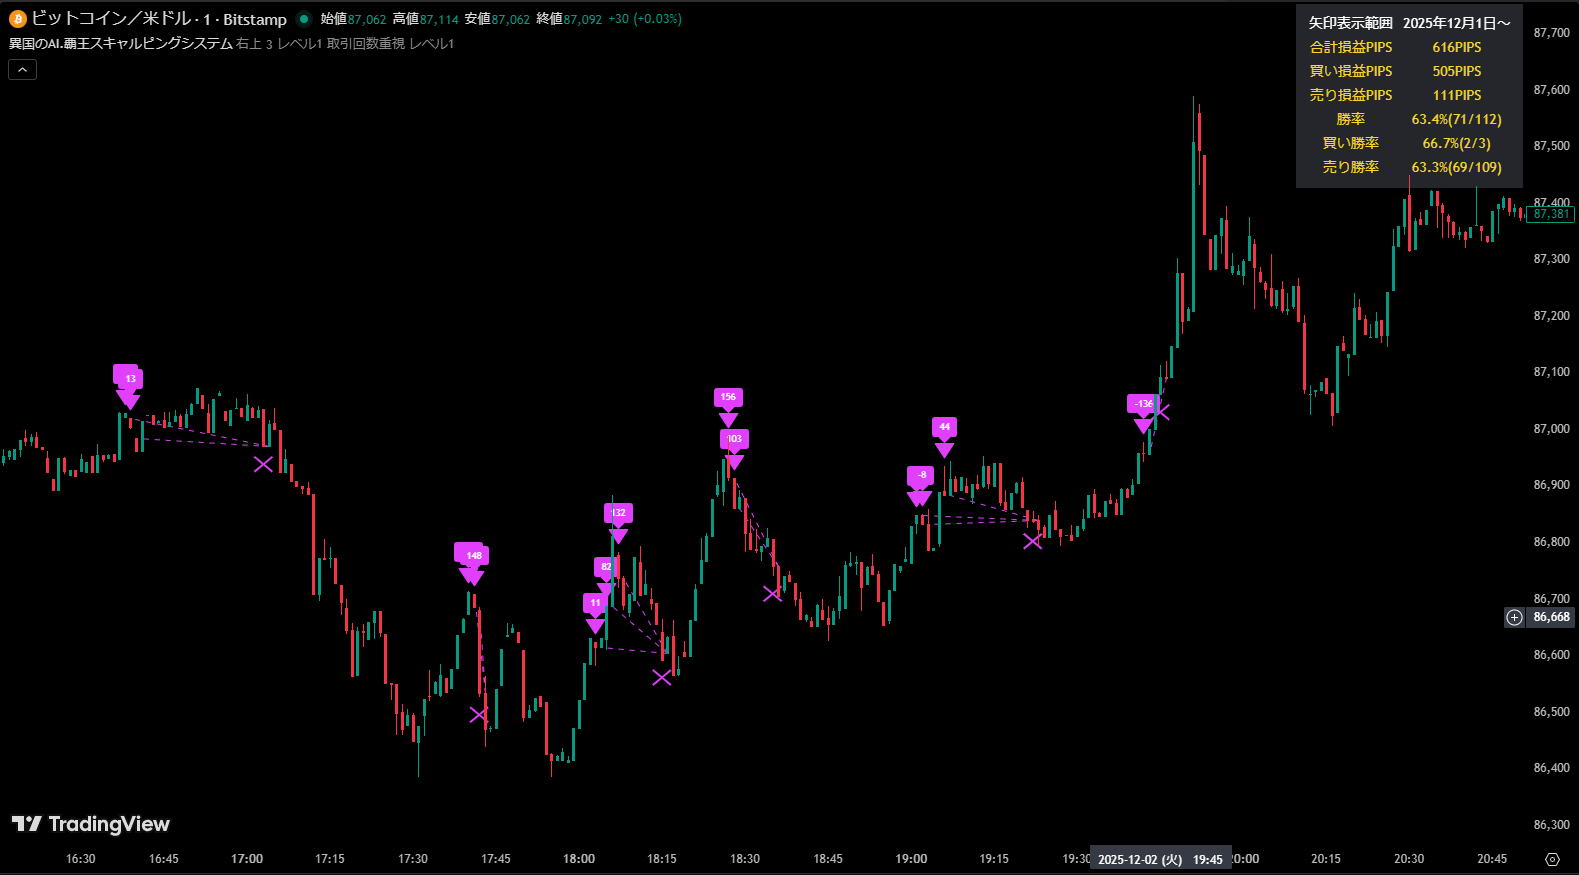1579x875 pixels.
Task: Click 17:15 on the time axis
Action: click(x=330, y=859)
